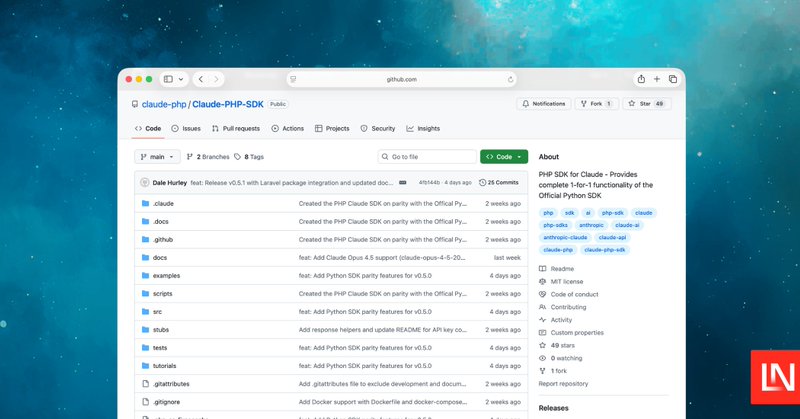Open the Insights tab
800x419 pixels.
tap(423, 129)
